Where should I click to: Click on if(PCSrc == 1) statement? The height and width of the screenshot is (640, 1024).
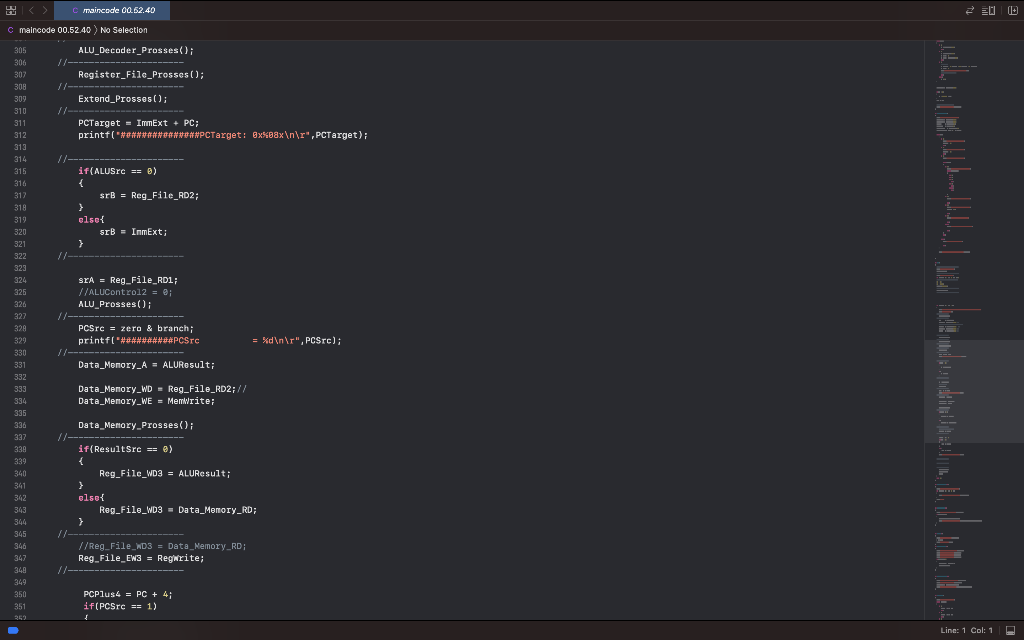pos(120,607)
